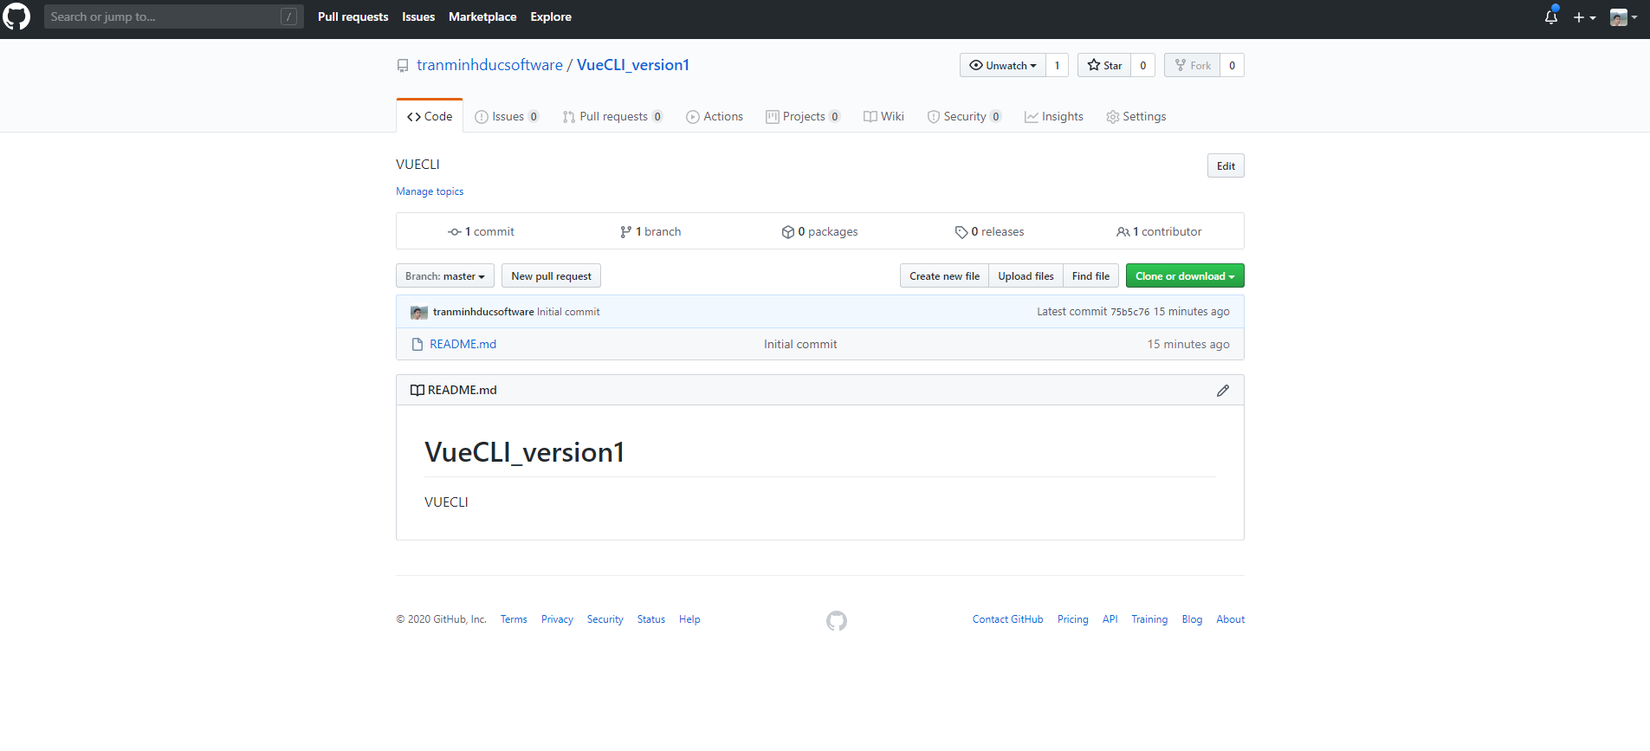The height and width of the screenshot is (751, 1650).
Task: View the 1 branch list
Action: click(650, 232)
